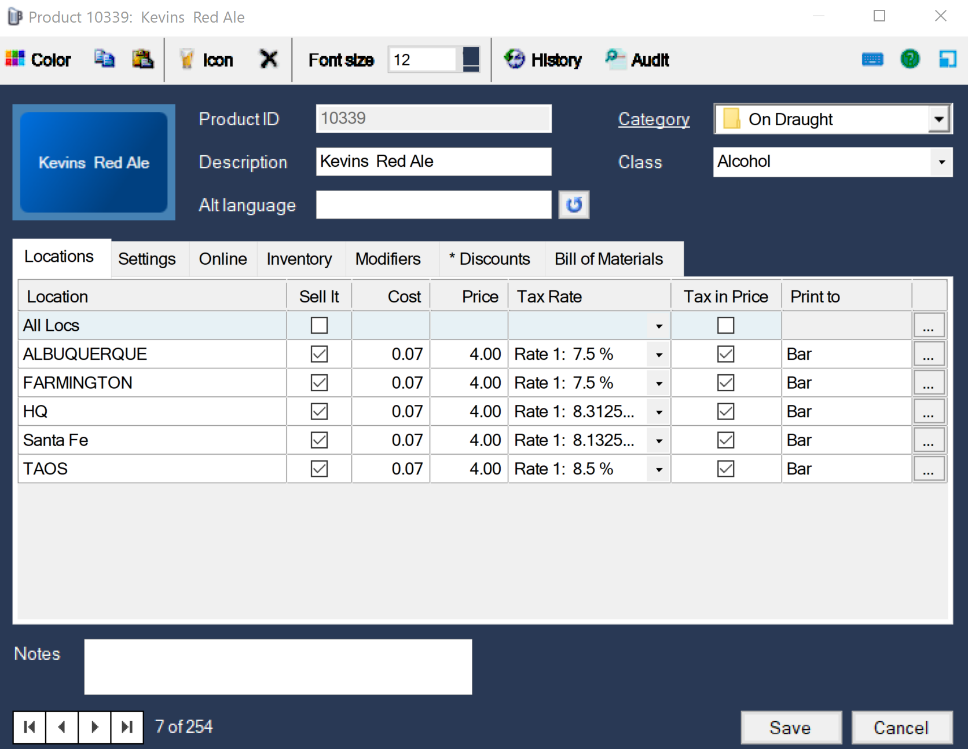
Task: Open Tax Rate dropdown for ALBUQUERQUE
Action: (659, 355)
